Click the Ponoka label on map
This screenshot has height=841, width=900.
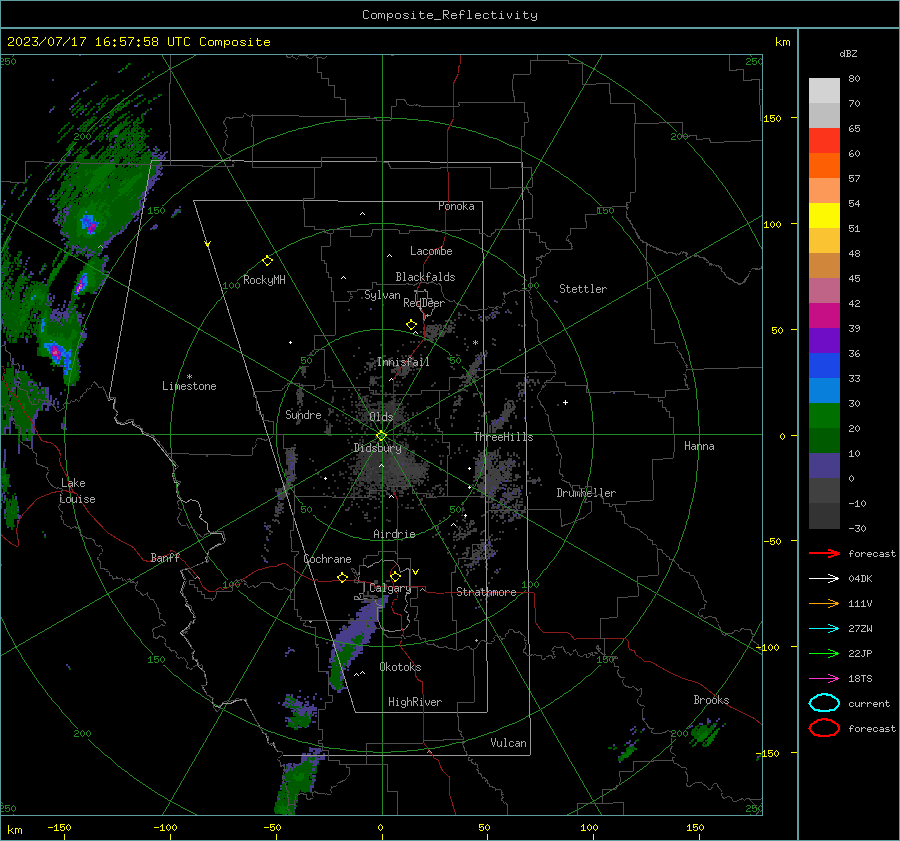click(456, 206)
